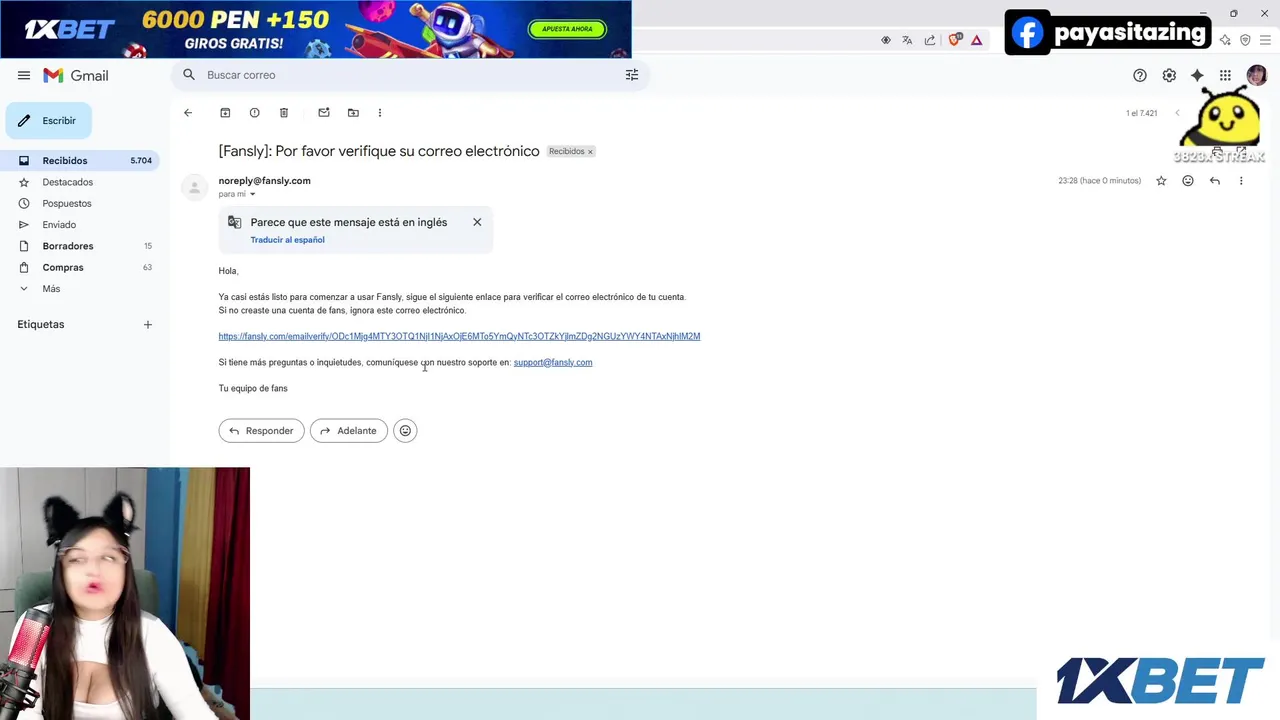The image size is (1280, 720).
Task: Click APUESTA AHORA in 1XBET banner
Action: click(x=567, y=29)
